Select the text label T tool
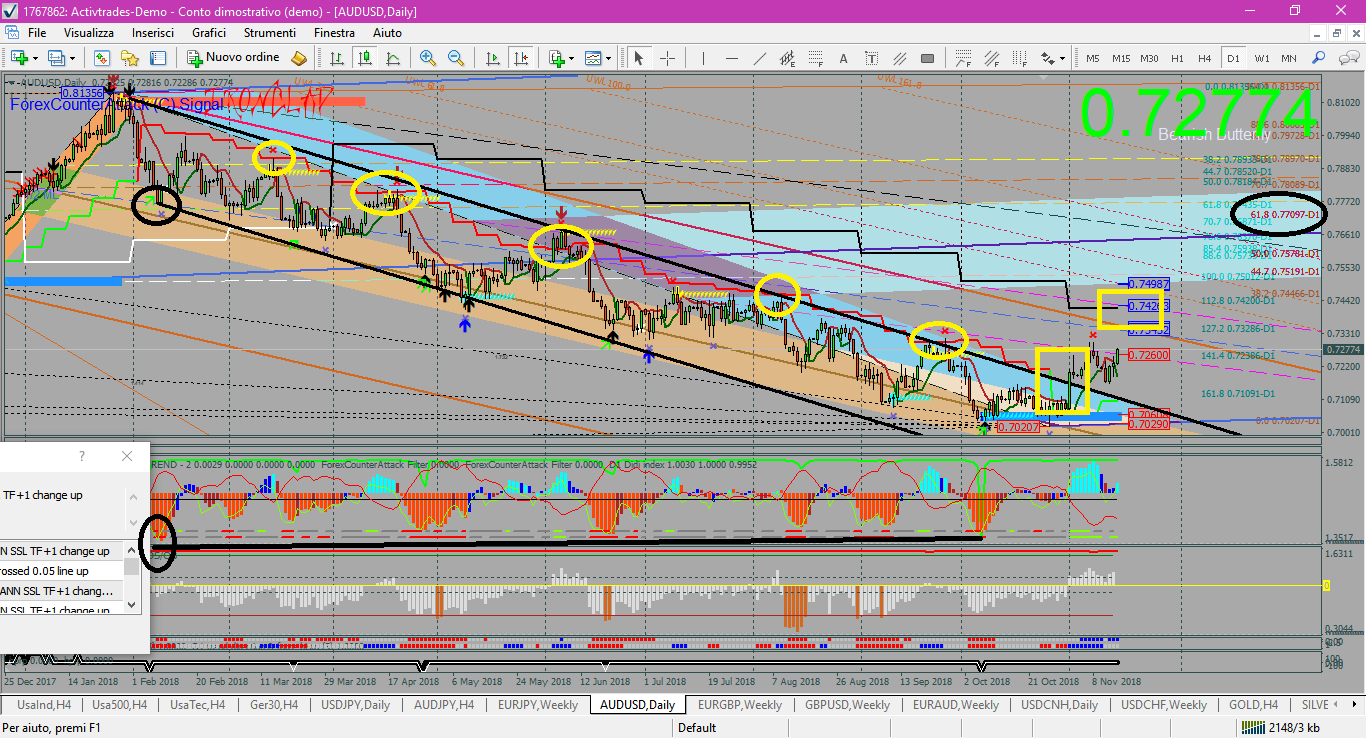The image size is (1366, 738). 872,58
